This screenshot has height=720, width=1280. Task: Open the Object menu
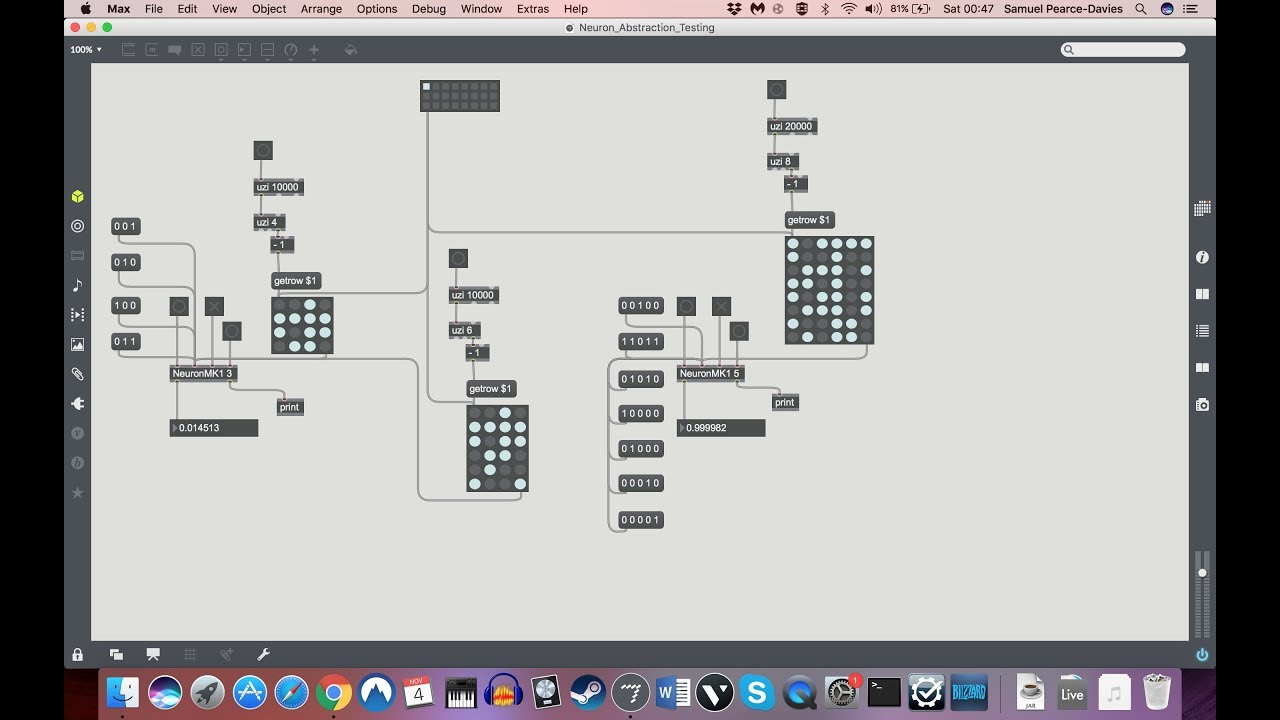(x=269, y=9)
